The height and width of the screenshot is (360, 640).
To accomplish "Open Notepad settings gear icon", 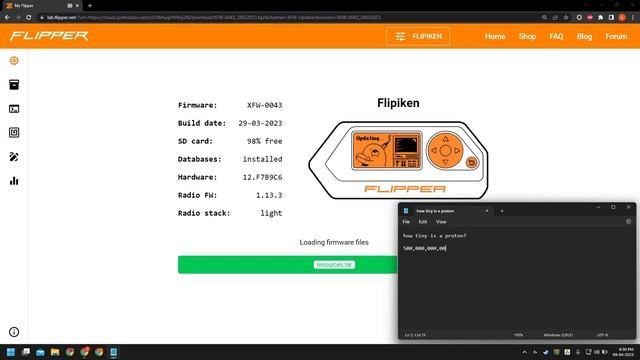I will [629, 222].
